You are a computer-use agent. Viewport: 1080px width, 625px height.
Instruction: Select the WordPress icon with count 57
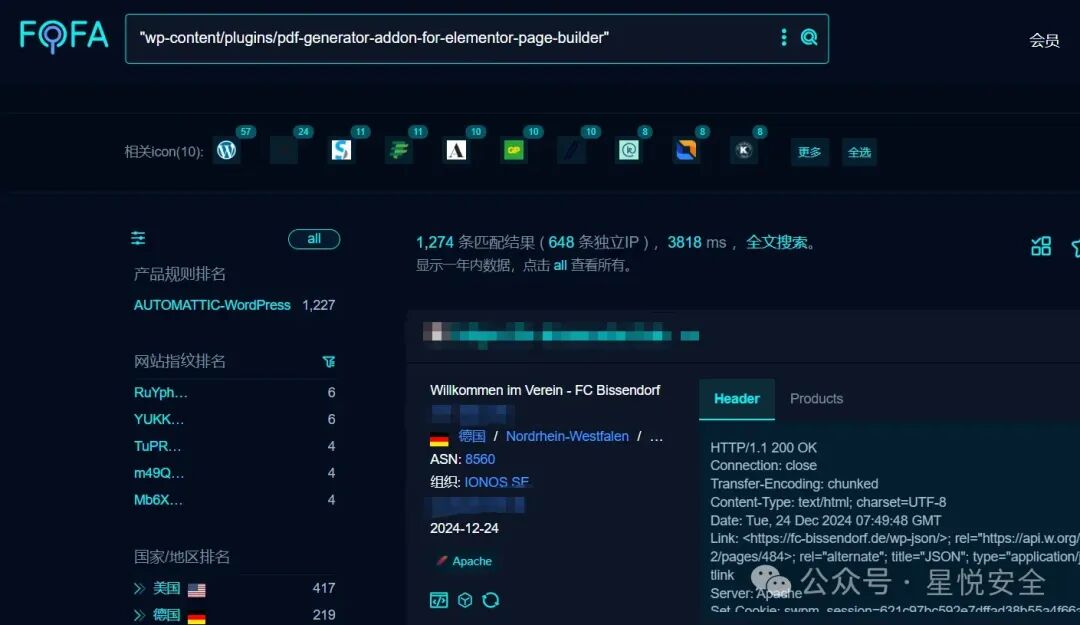(x=227, y=150)
